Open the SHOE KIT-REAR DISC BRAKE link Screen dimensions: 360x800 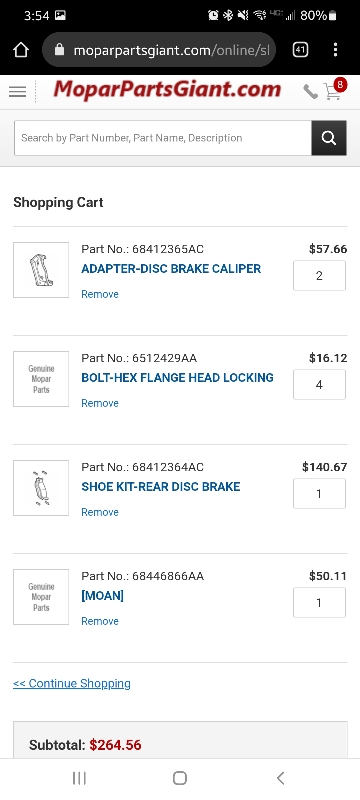[161, 487]
